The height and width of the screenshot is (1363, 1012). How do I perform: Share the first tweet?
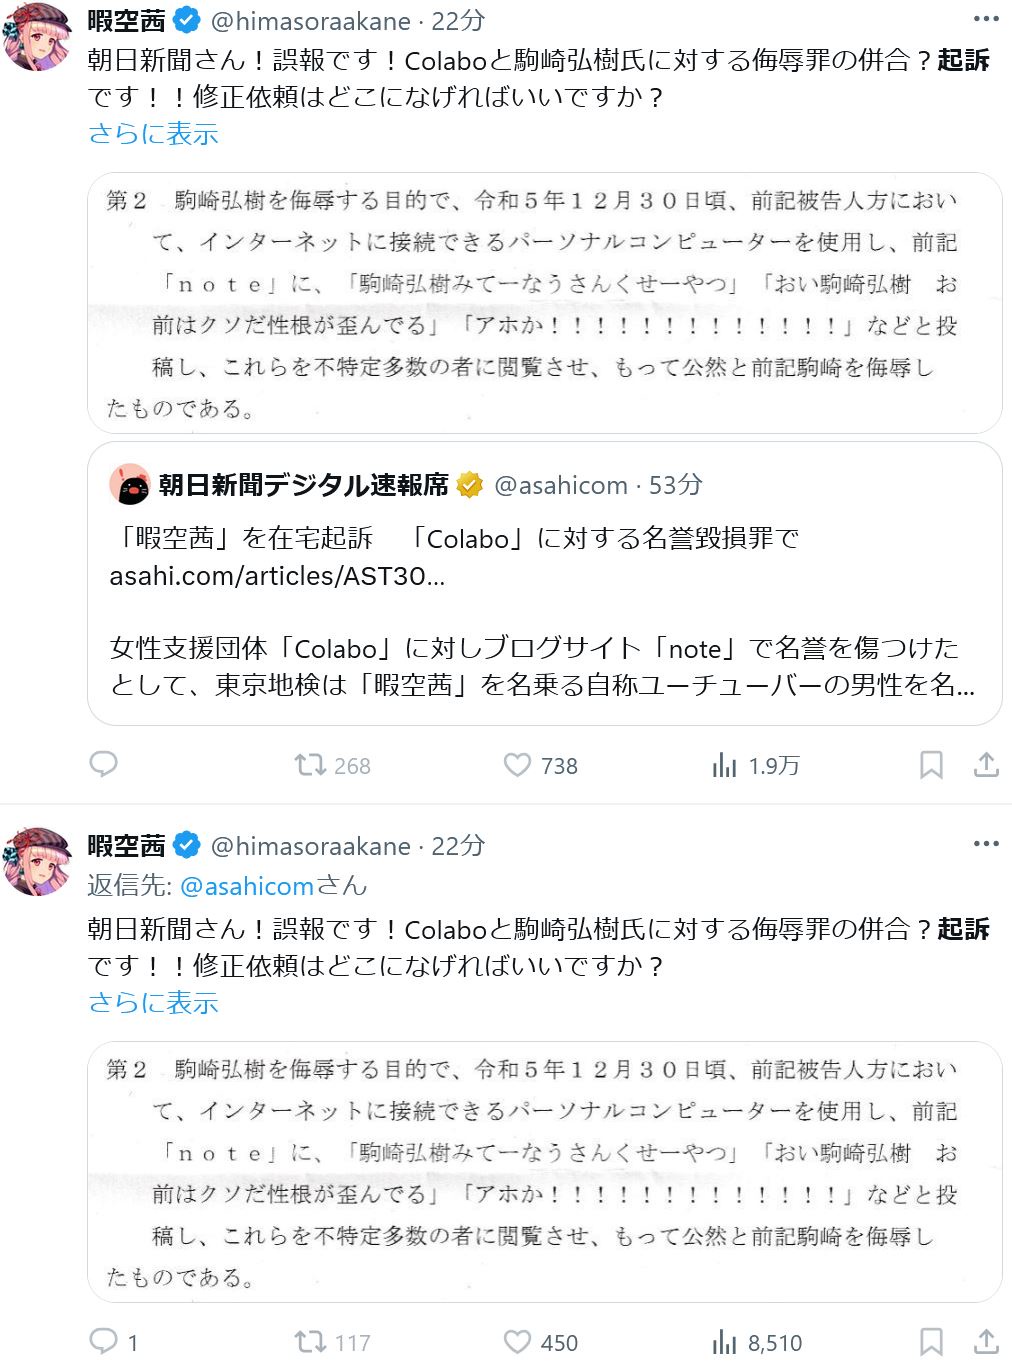coord(986,765)
